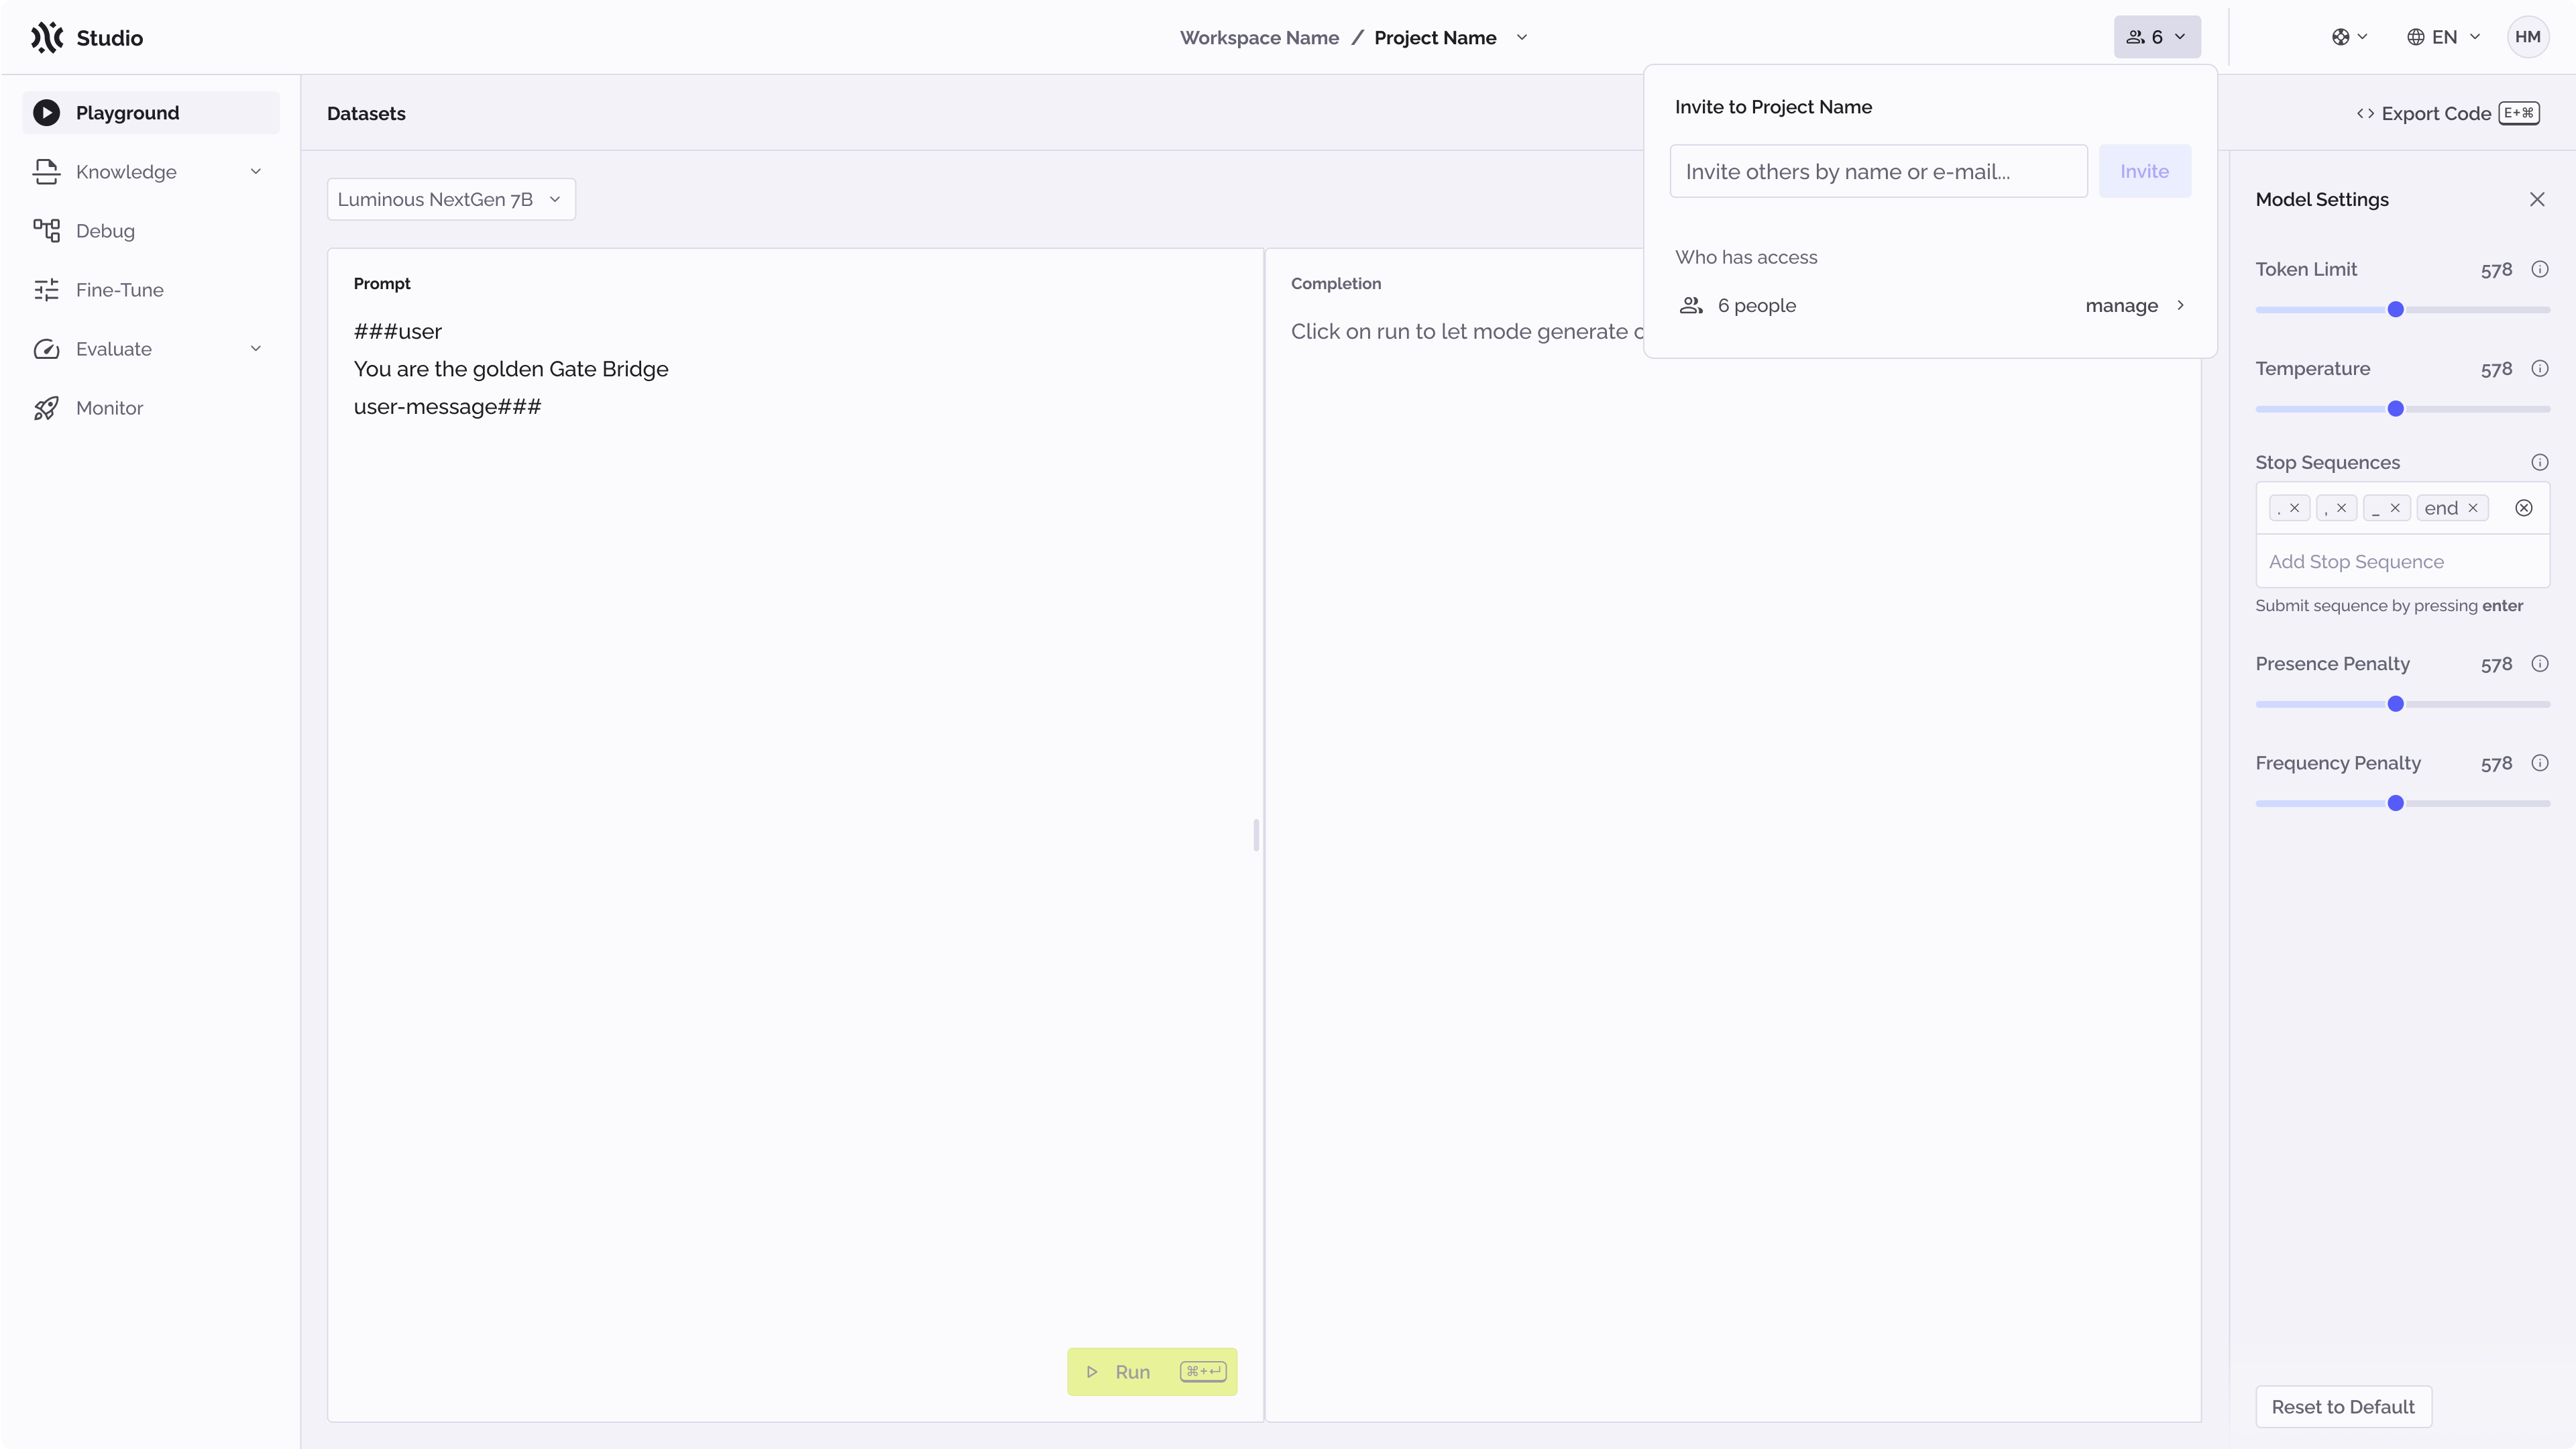Adjust the Temperature slider

point(2396,408)
